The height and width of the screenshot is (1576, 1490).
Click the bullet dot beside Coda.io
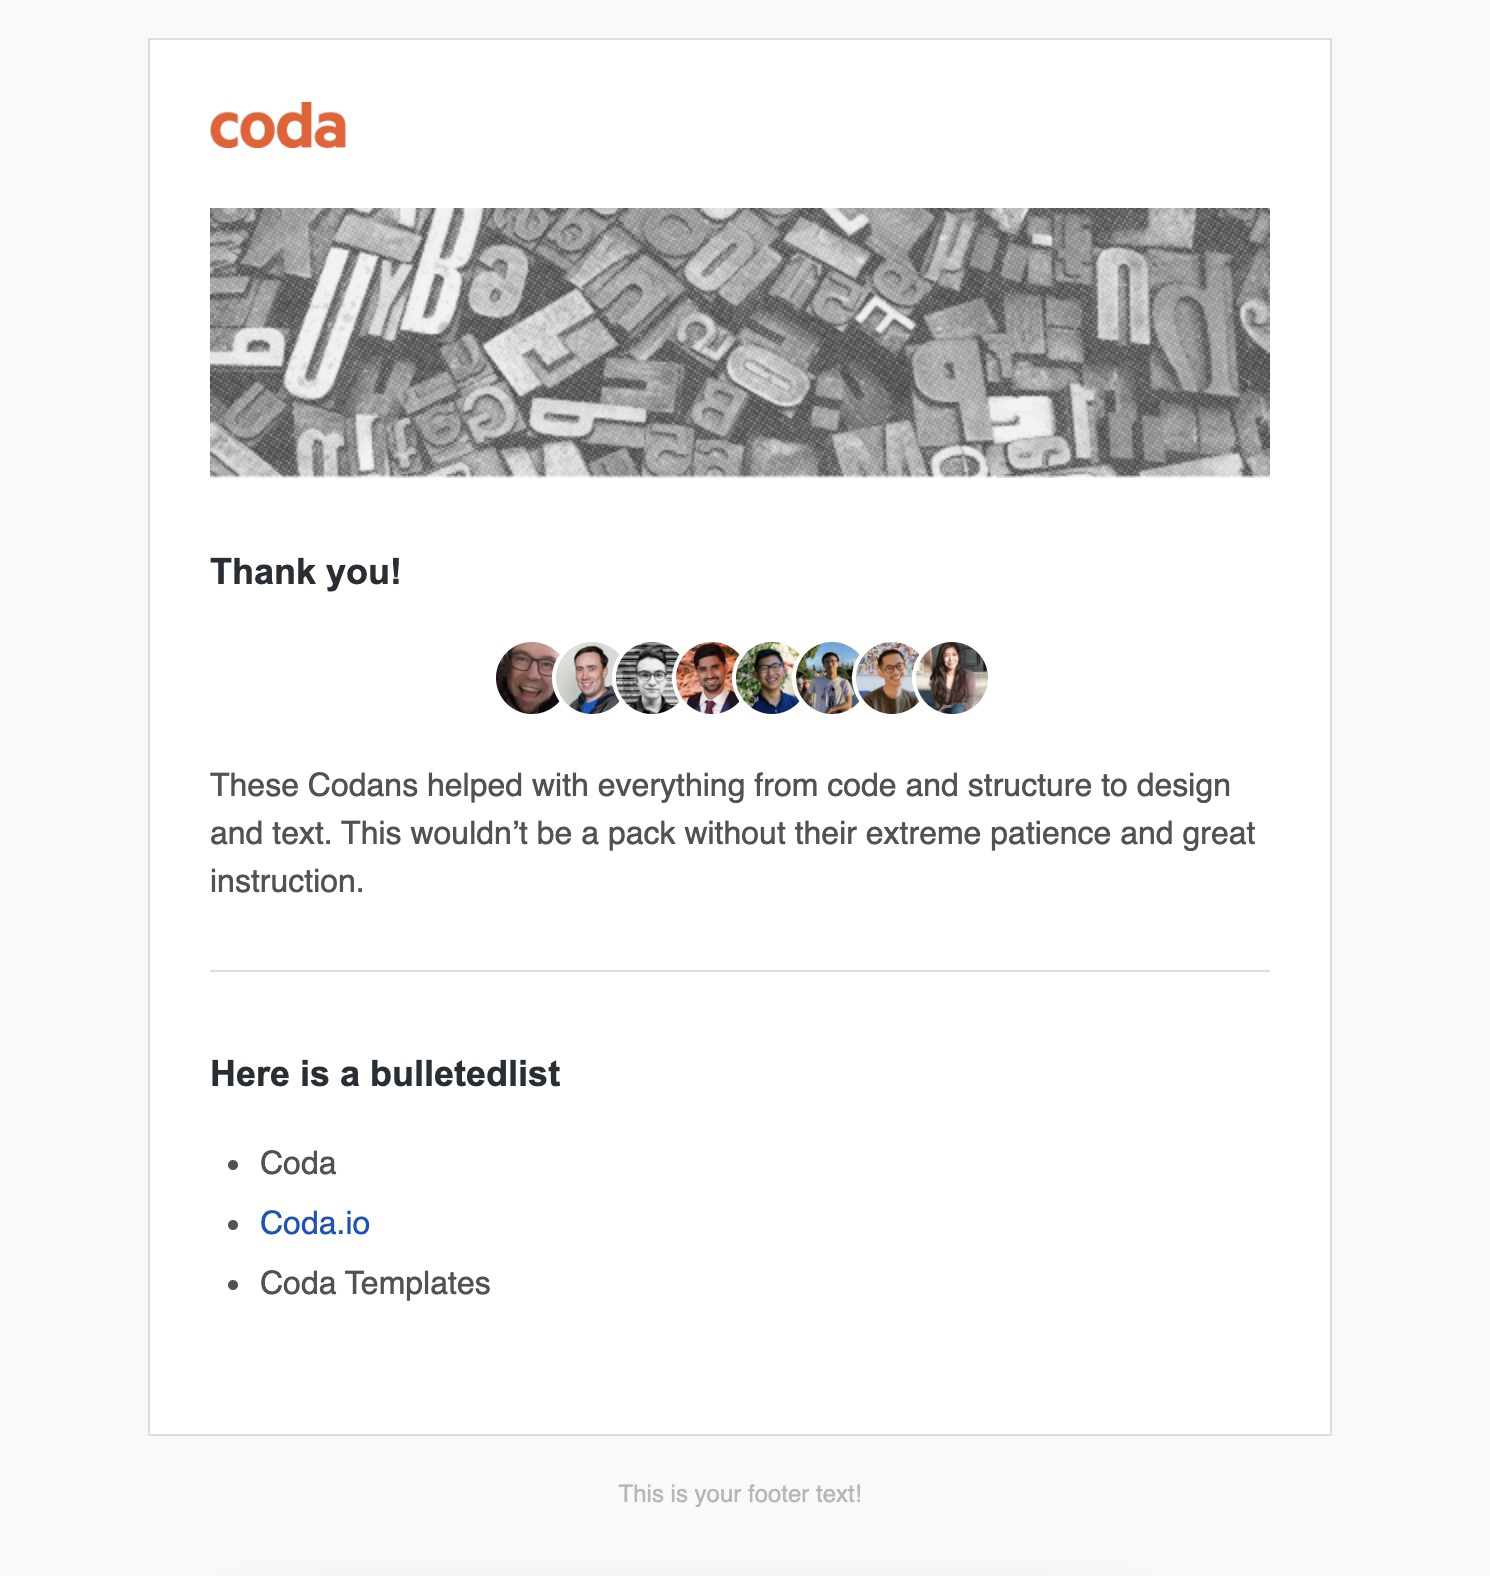point(234,1225)
